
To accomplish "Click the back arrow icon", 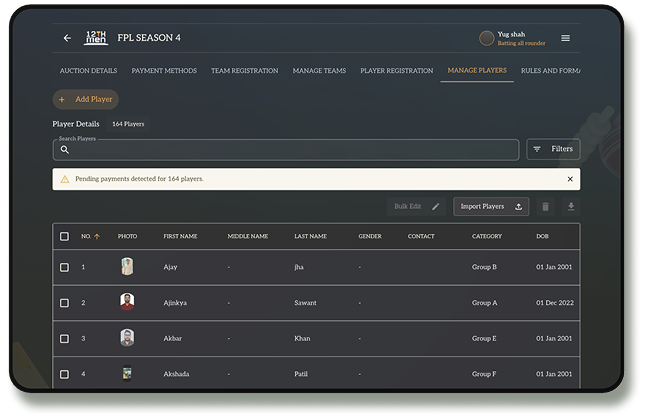I will pyautogui.click(x=67, y=38).
